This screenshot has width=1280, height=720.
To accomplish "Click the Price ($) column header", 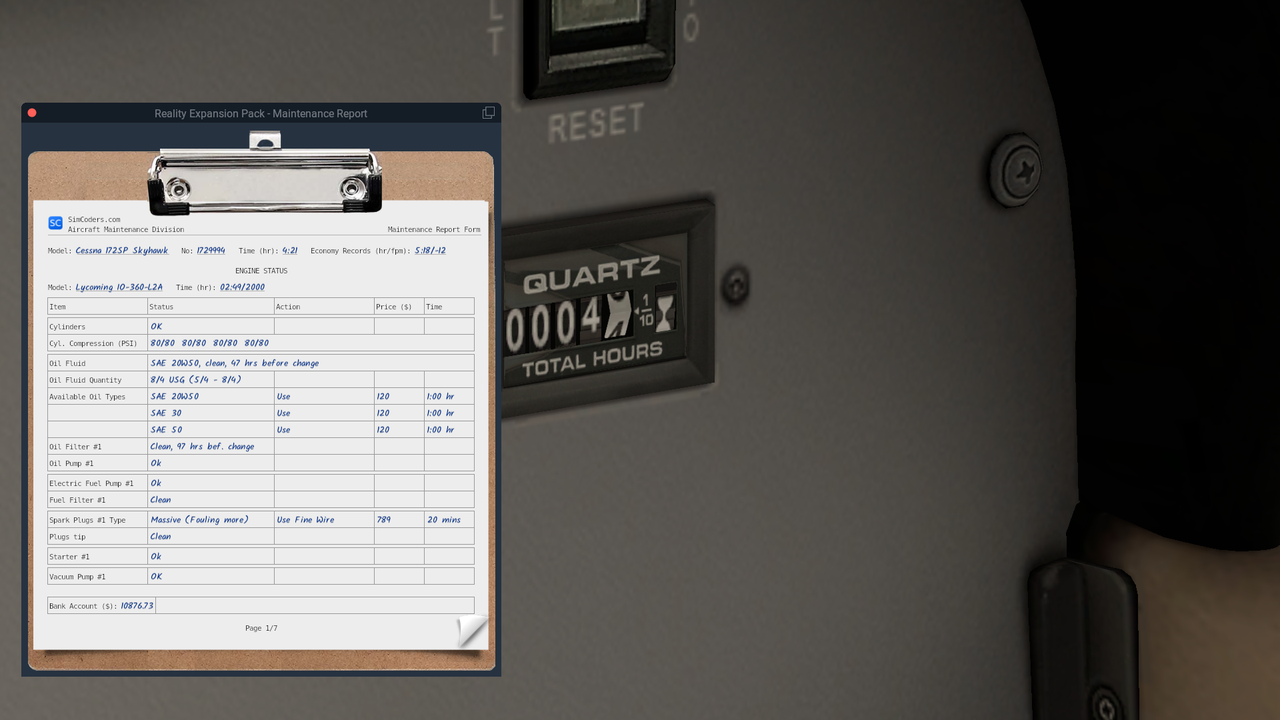I will pos(394,307).
